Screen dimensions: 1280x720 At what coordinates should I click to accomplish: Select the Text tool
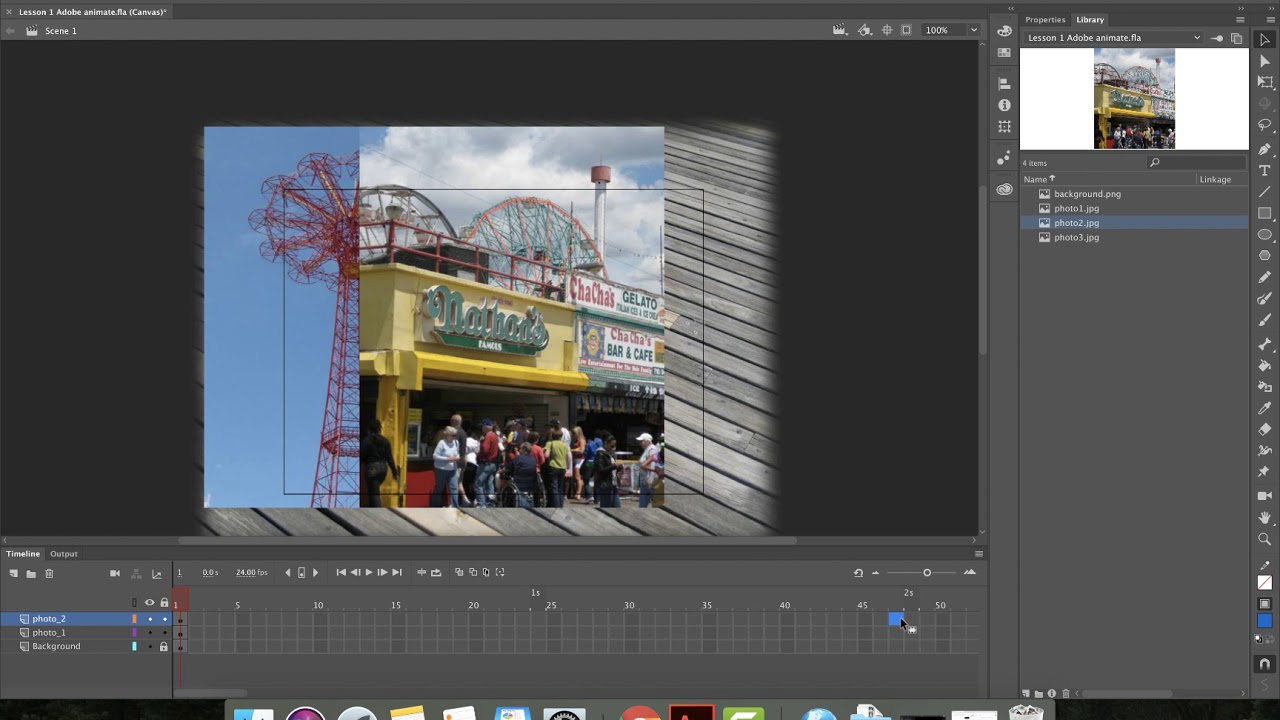point(1265,170)
